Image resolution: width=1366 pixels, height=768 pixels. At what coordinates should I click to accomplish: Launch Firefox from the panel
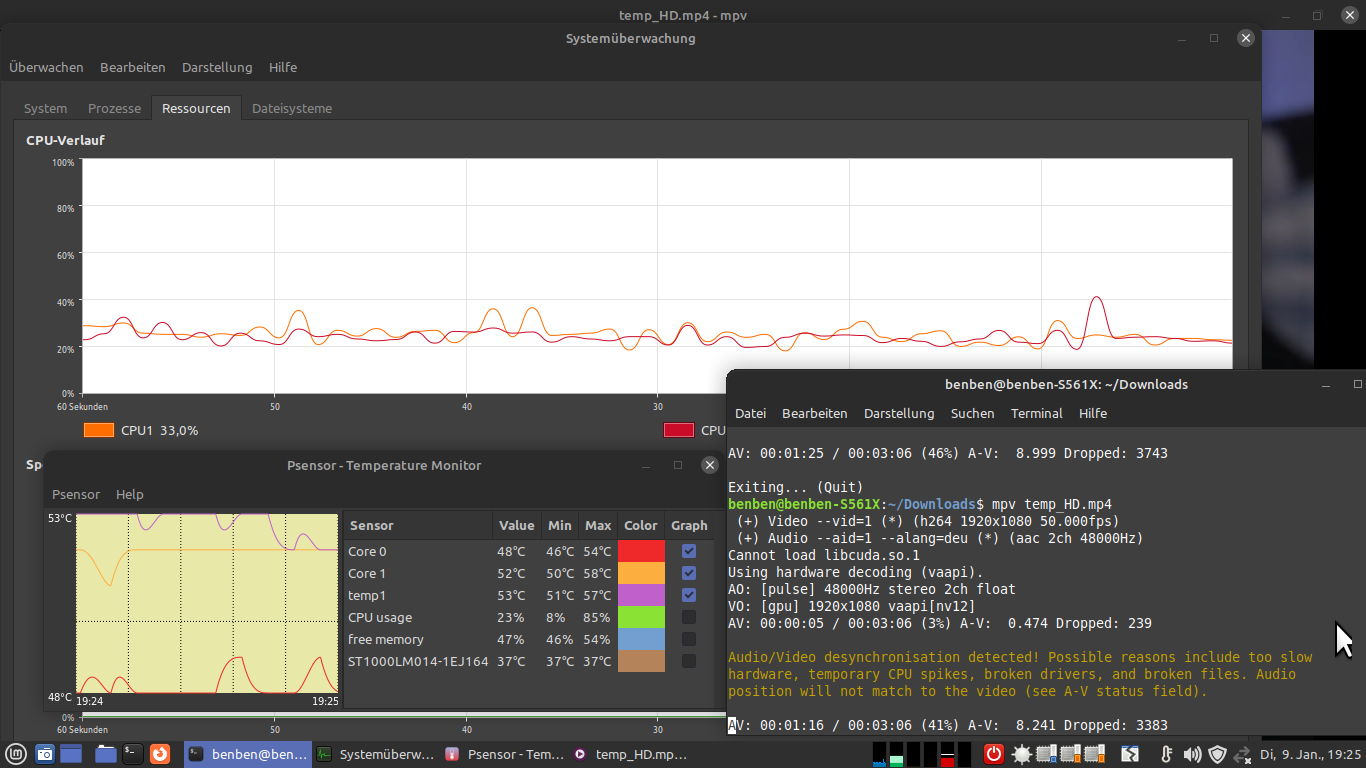pos(161,754)
